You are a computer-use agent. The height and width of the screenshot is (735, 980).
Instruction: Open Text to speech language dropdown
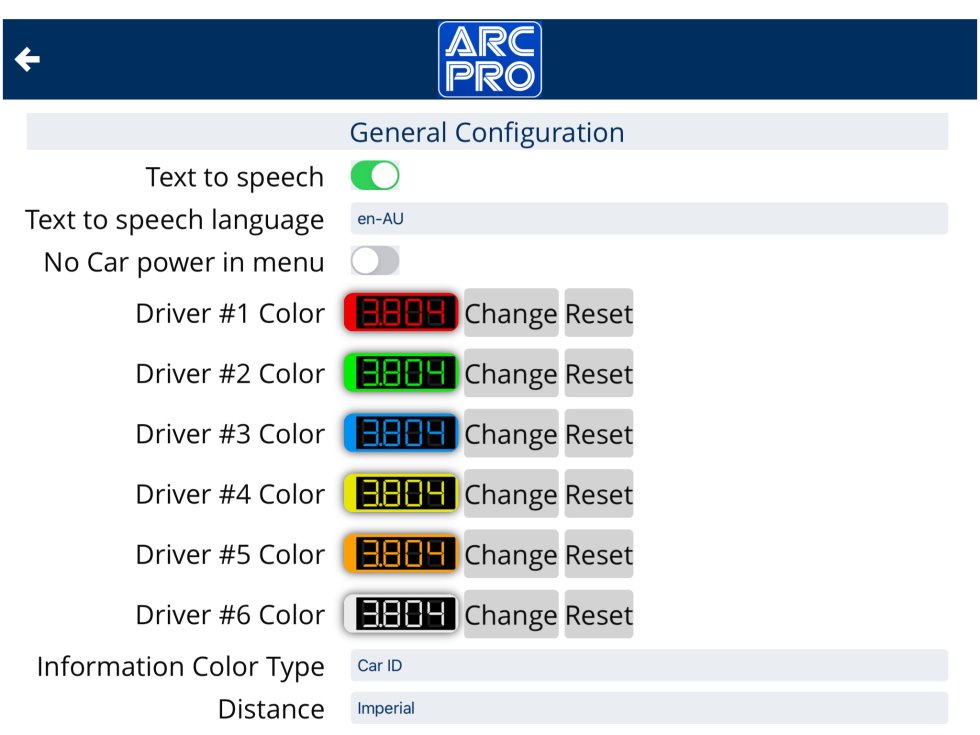point(648,219)
